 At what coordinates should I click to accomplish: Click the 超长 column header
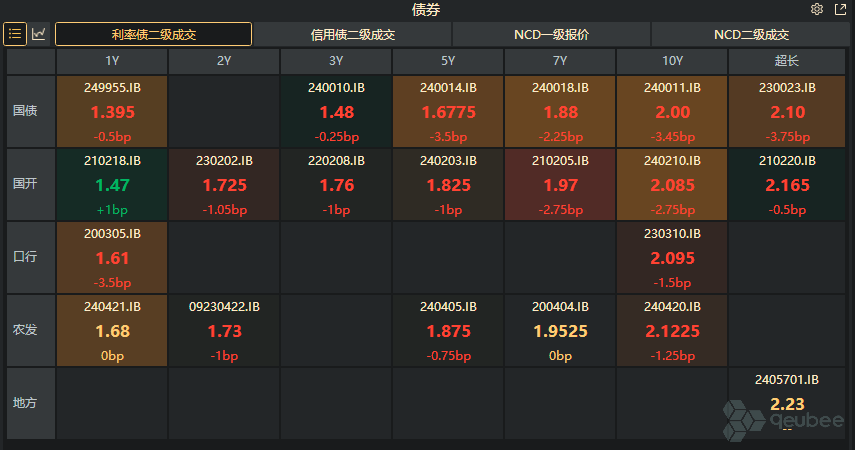coord(787,61)
